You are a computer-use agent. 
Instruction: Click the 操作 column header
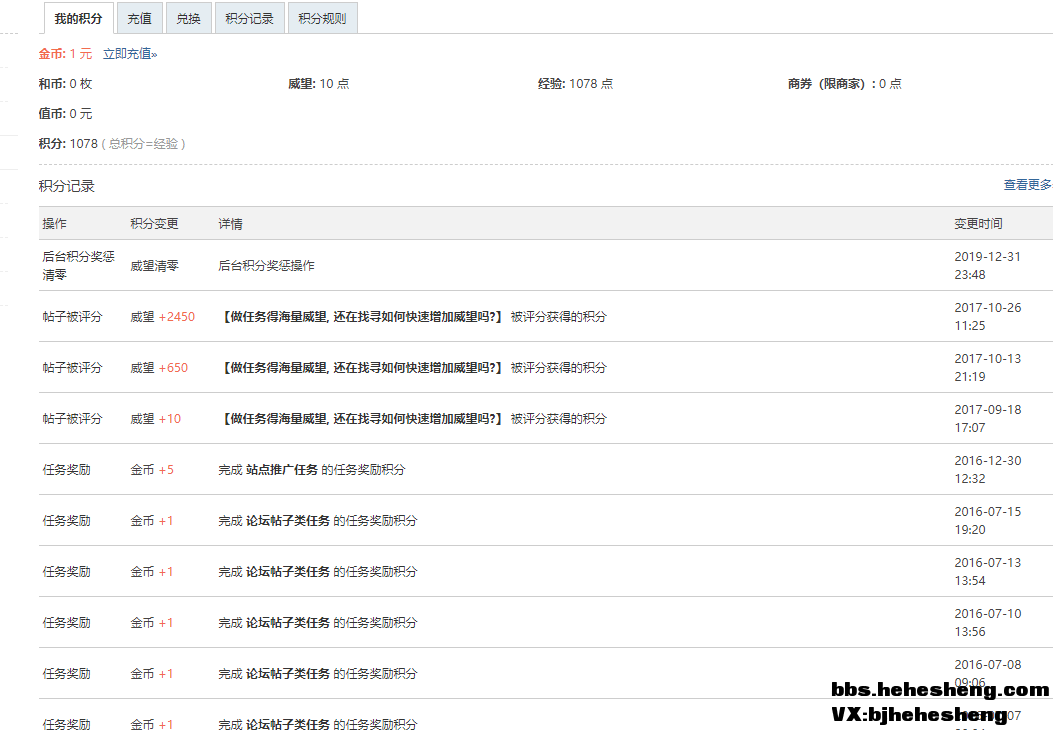tap(54, 224)
